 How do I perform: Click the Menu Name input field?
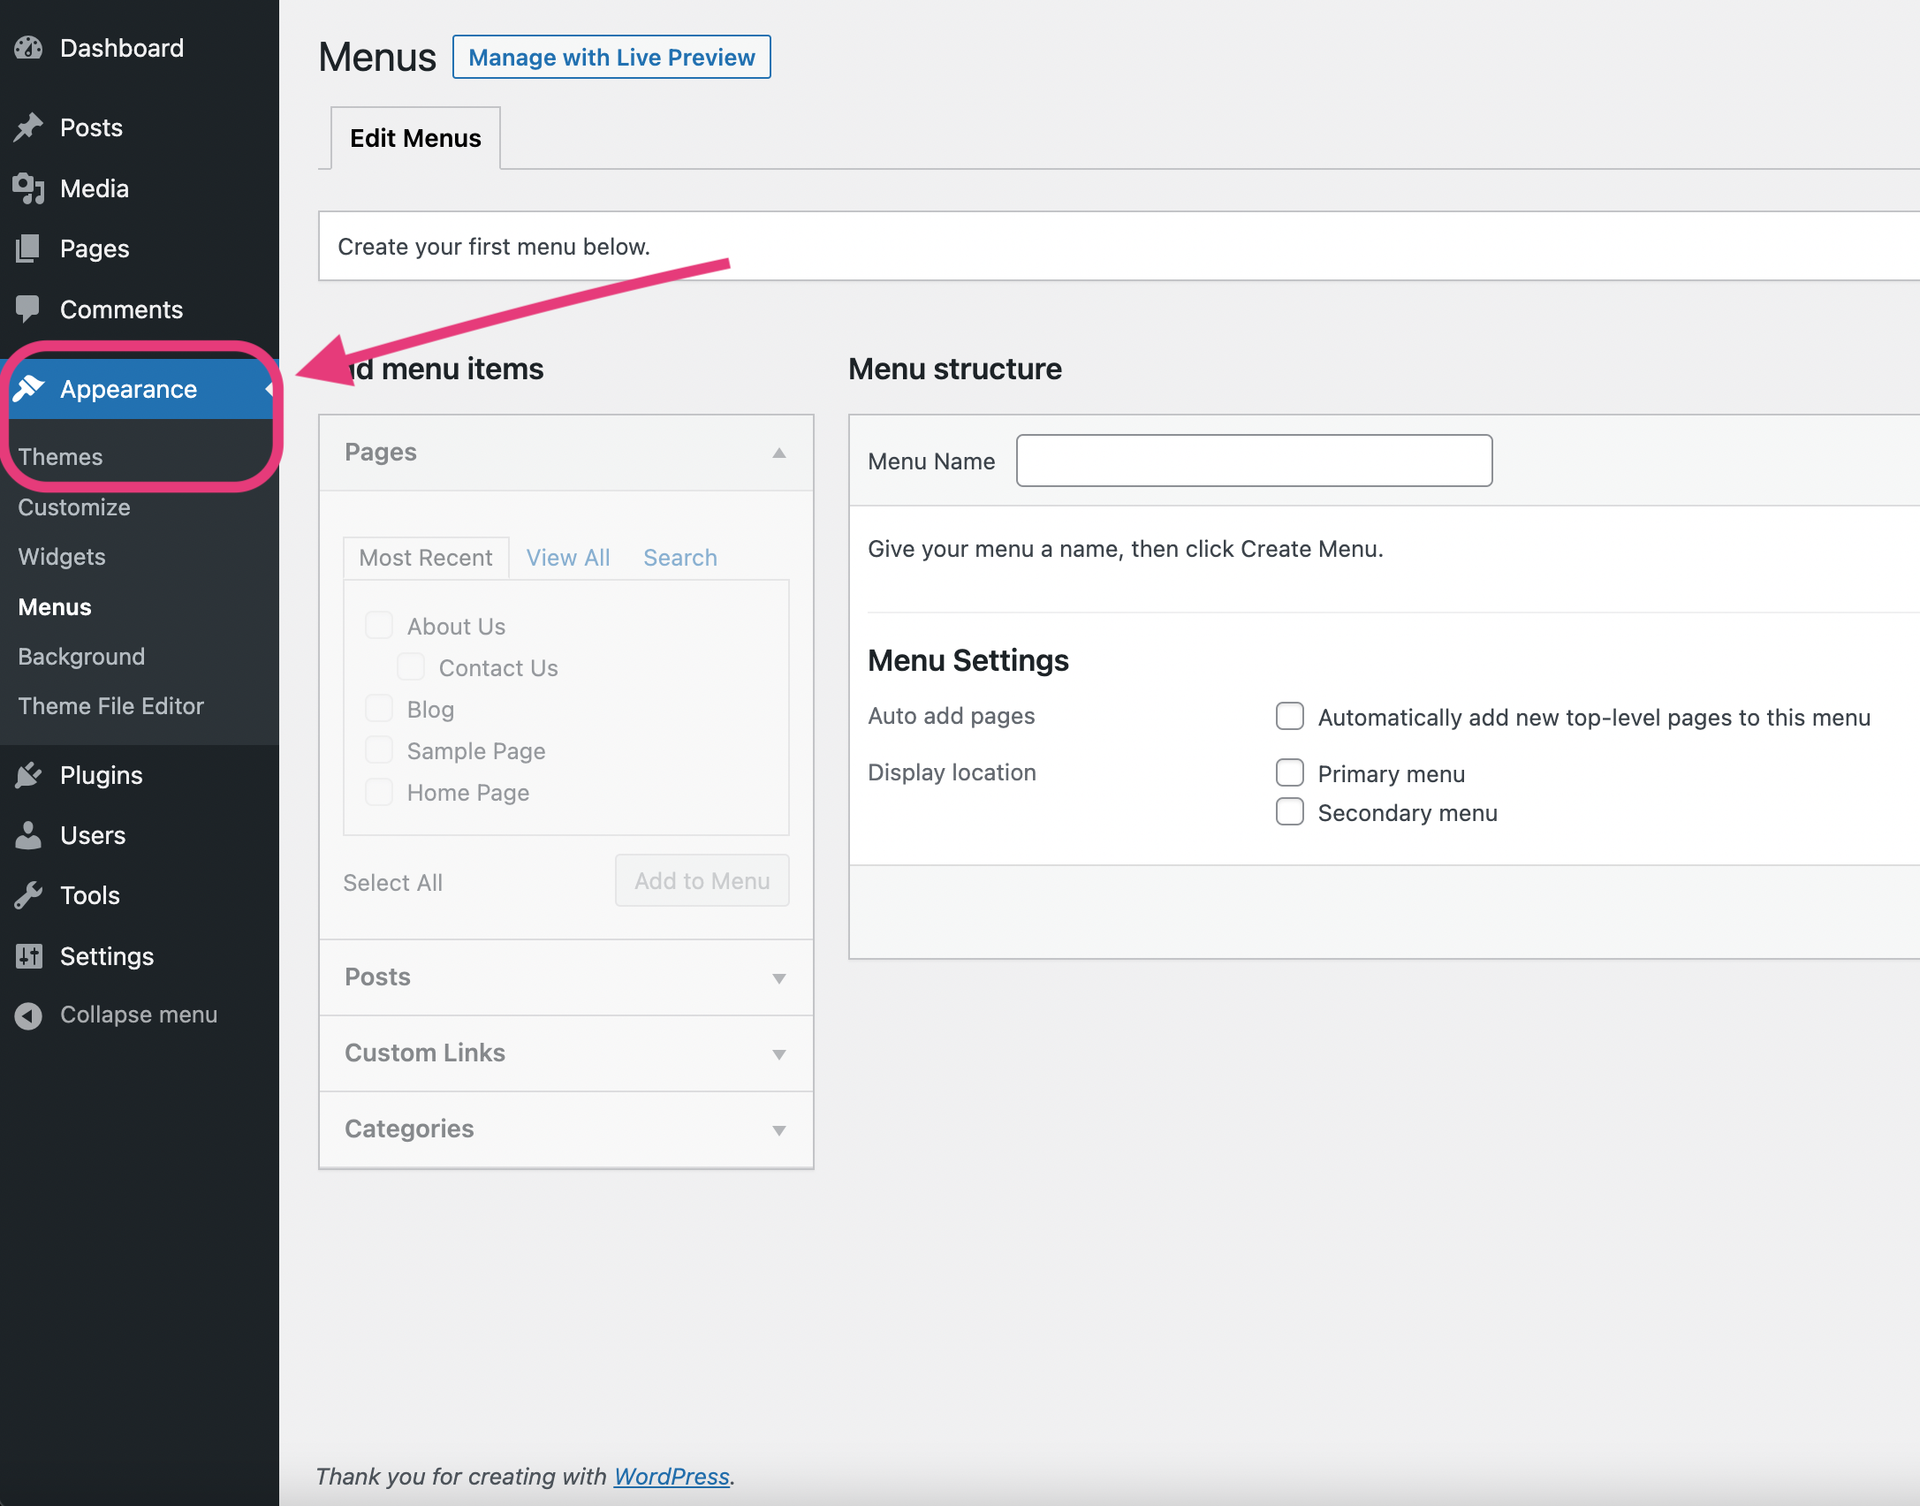[1253, 460]
